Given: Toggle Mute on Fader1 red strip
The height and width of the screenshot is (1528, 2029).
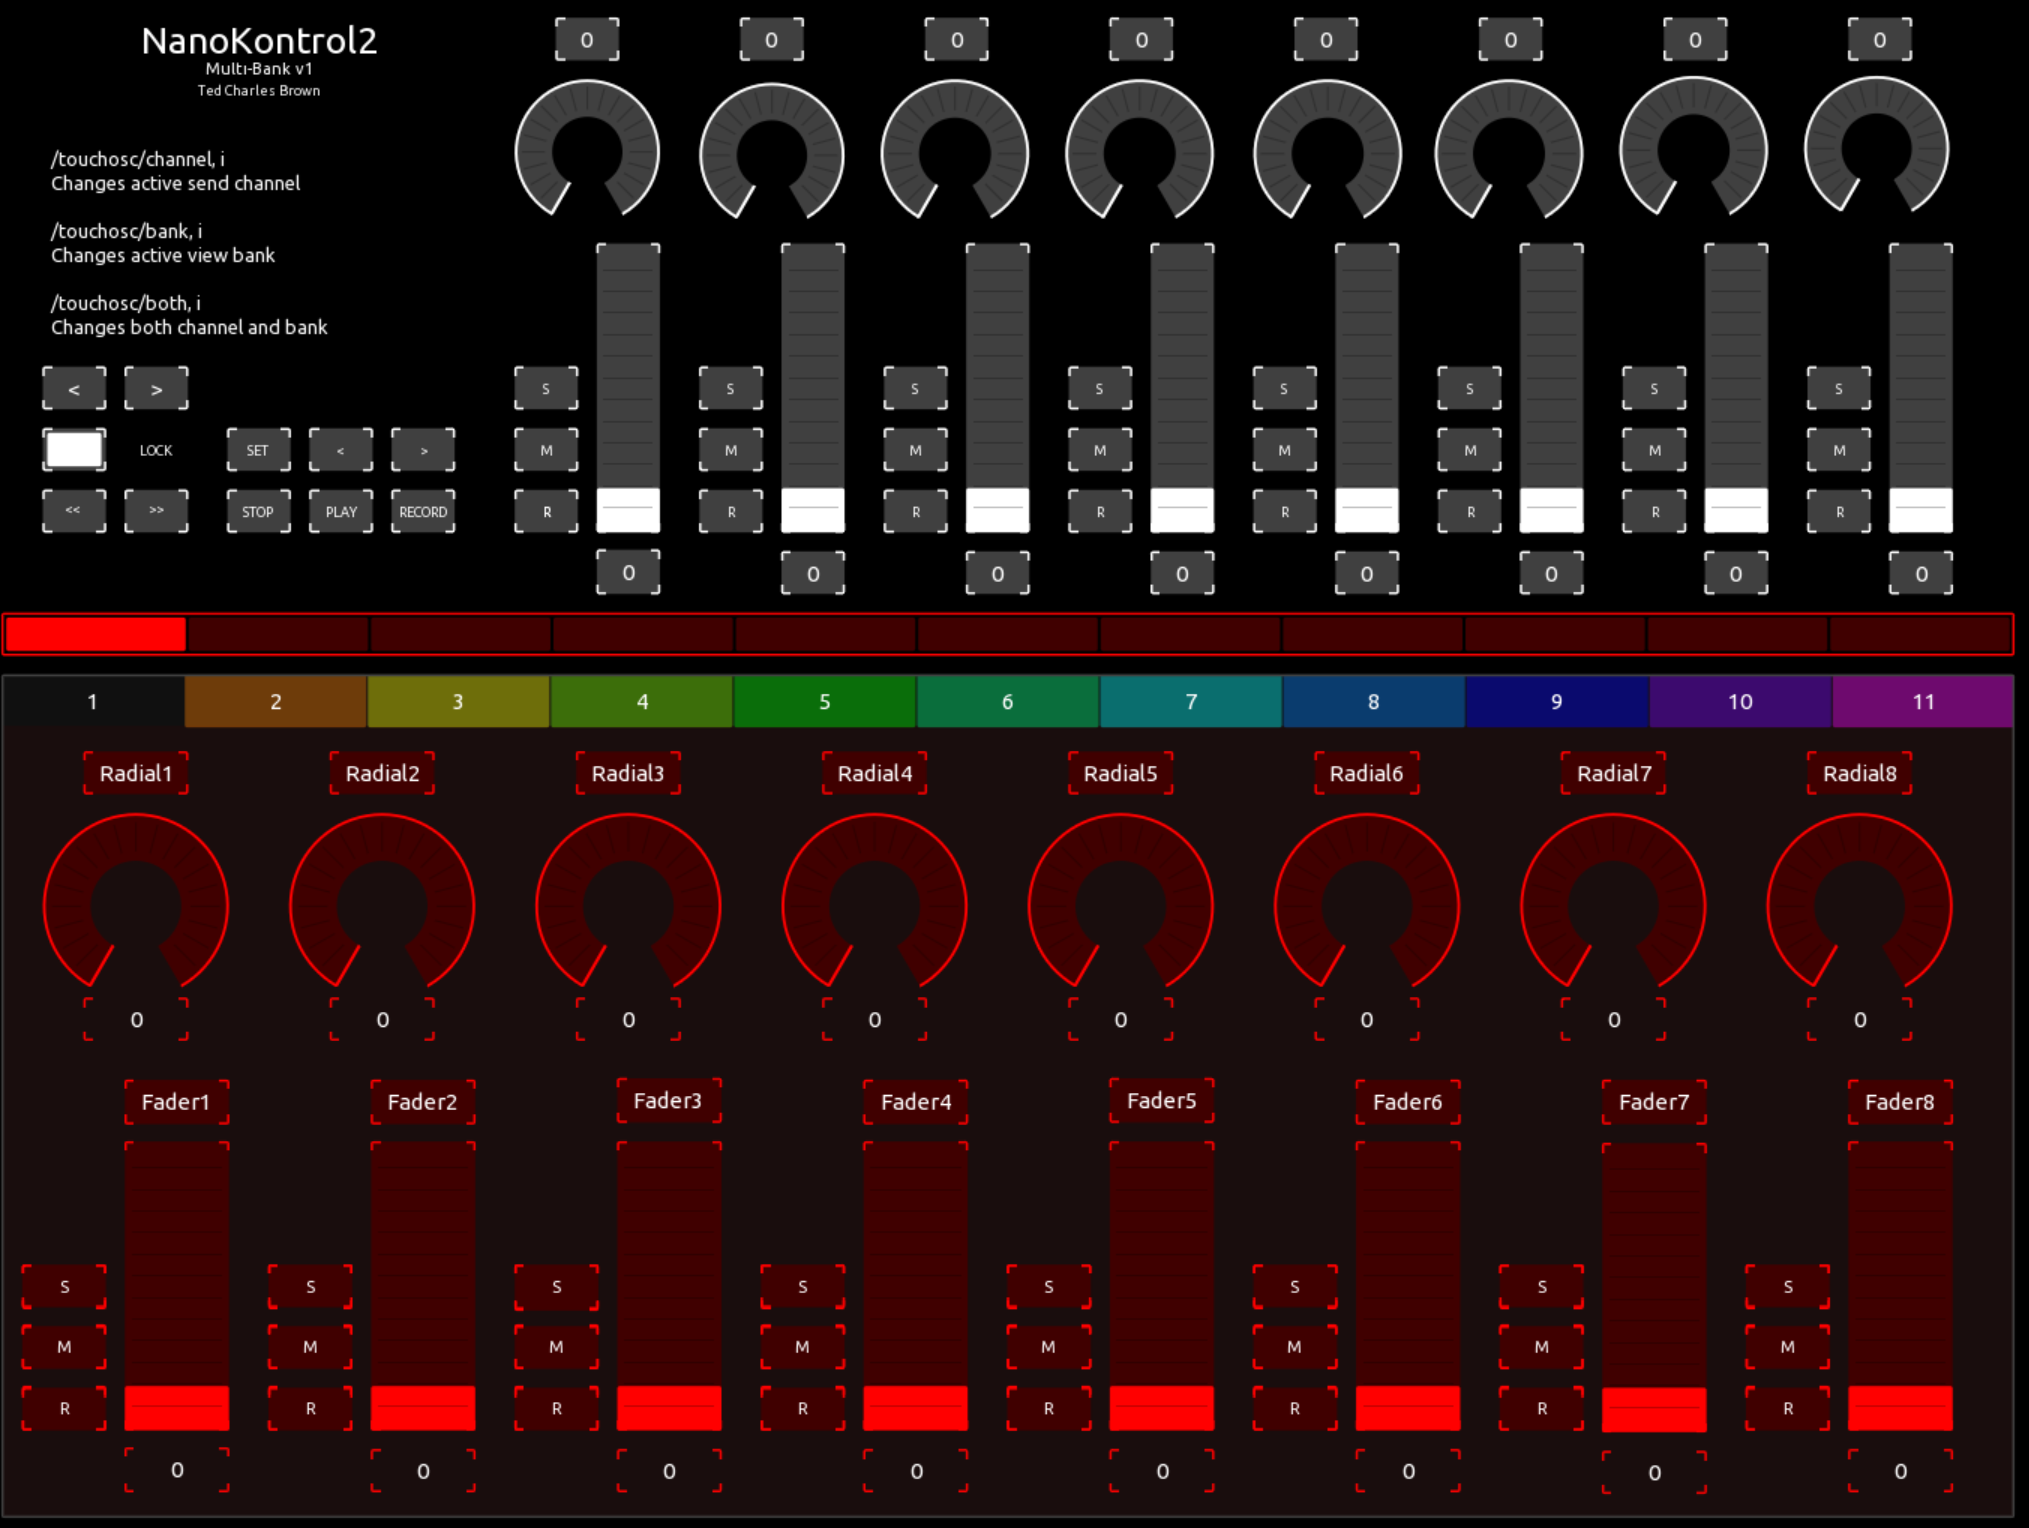Looking at the screenshot, I should (x=64, y=1347).
